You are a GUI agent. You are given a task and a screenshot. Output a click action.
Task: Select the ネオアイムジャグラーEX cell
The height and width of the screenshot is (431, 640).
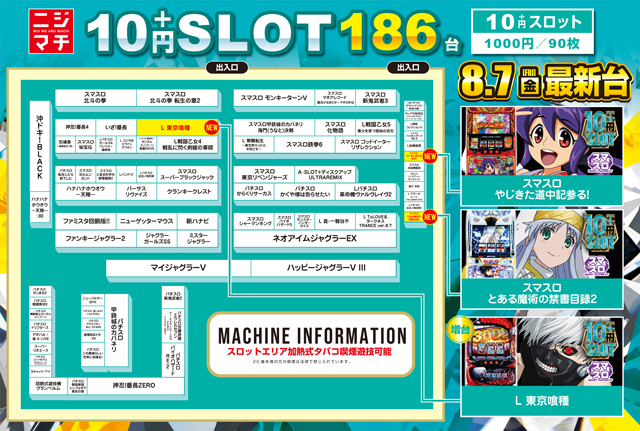pos(315,238)
